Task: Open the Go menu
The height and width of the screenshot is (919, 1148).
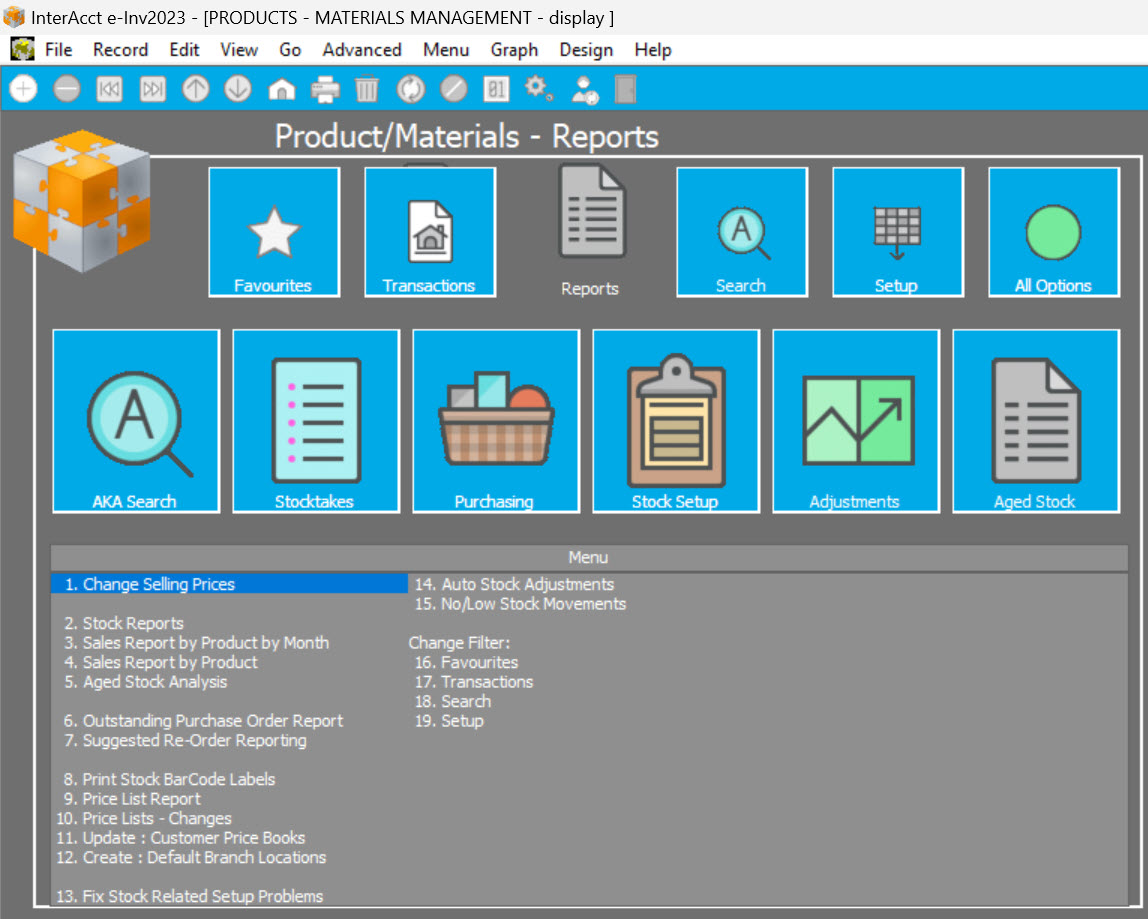Action: tap(290, 50)
